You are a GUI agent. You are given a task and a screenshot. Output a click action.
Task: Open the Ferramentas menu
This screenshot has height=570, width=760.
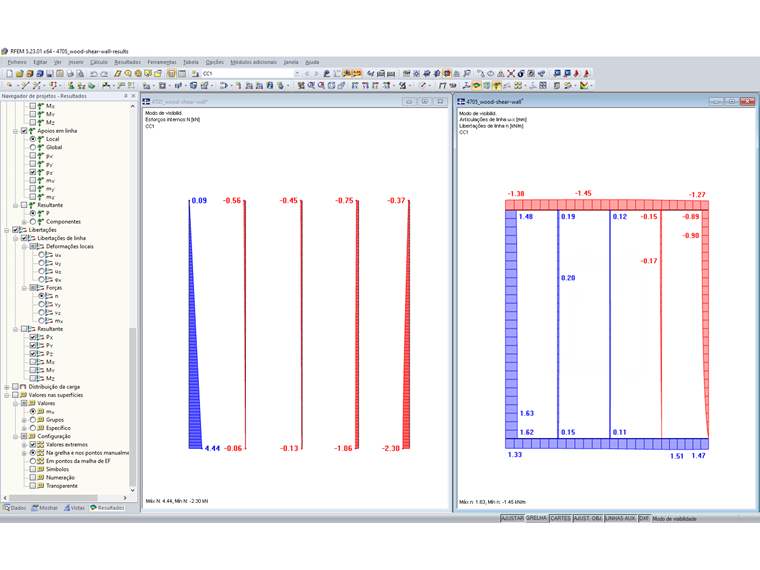(162, 62)
